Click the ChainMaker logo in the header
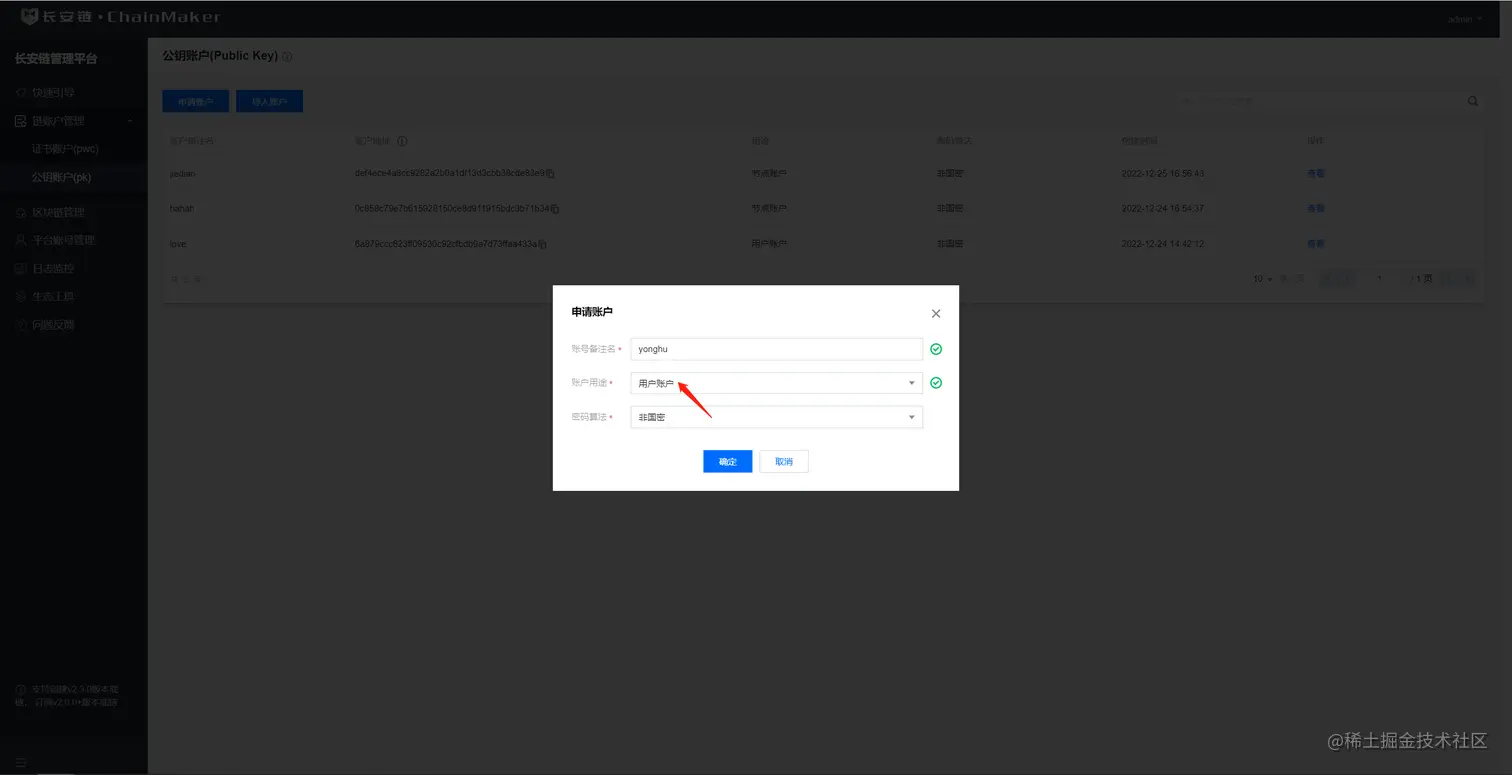The width and height of the screenshot is (1512, 775). tap(120, 17)
